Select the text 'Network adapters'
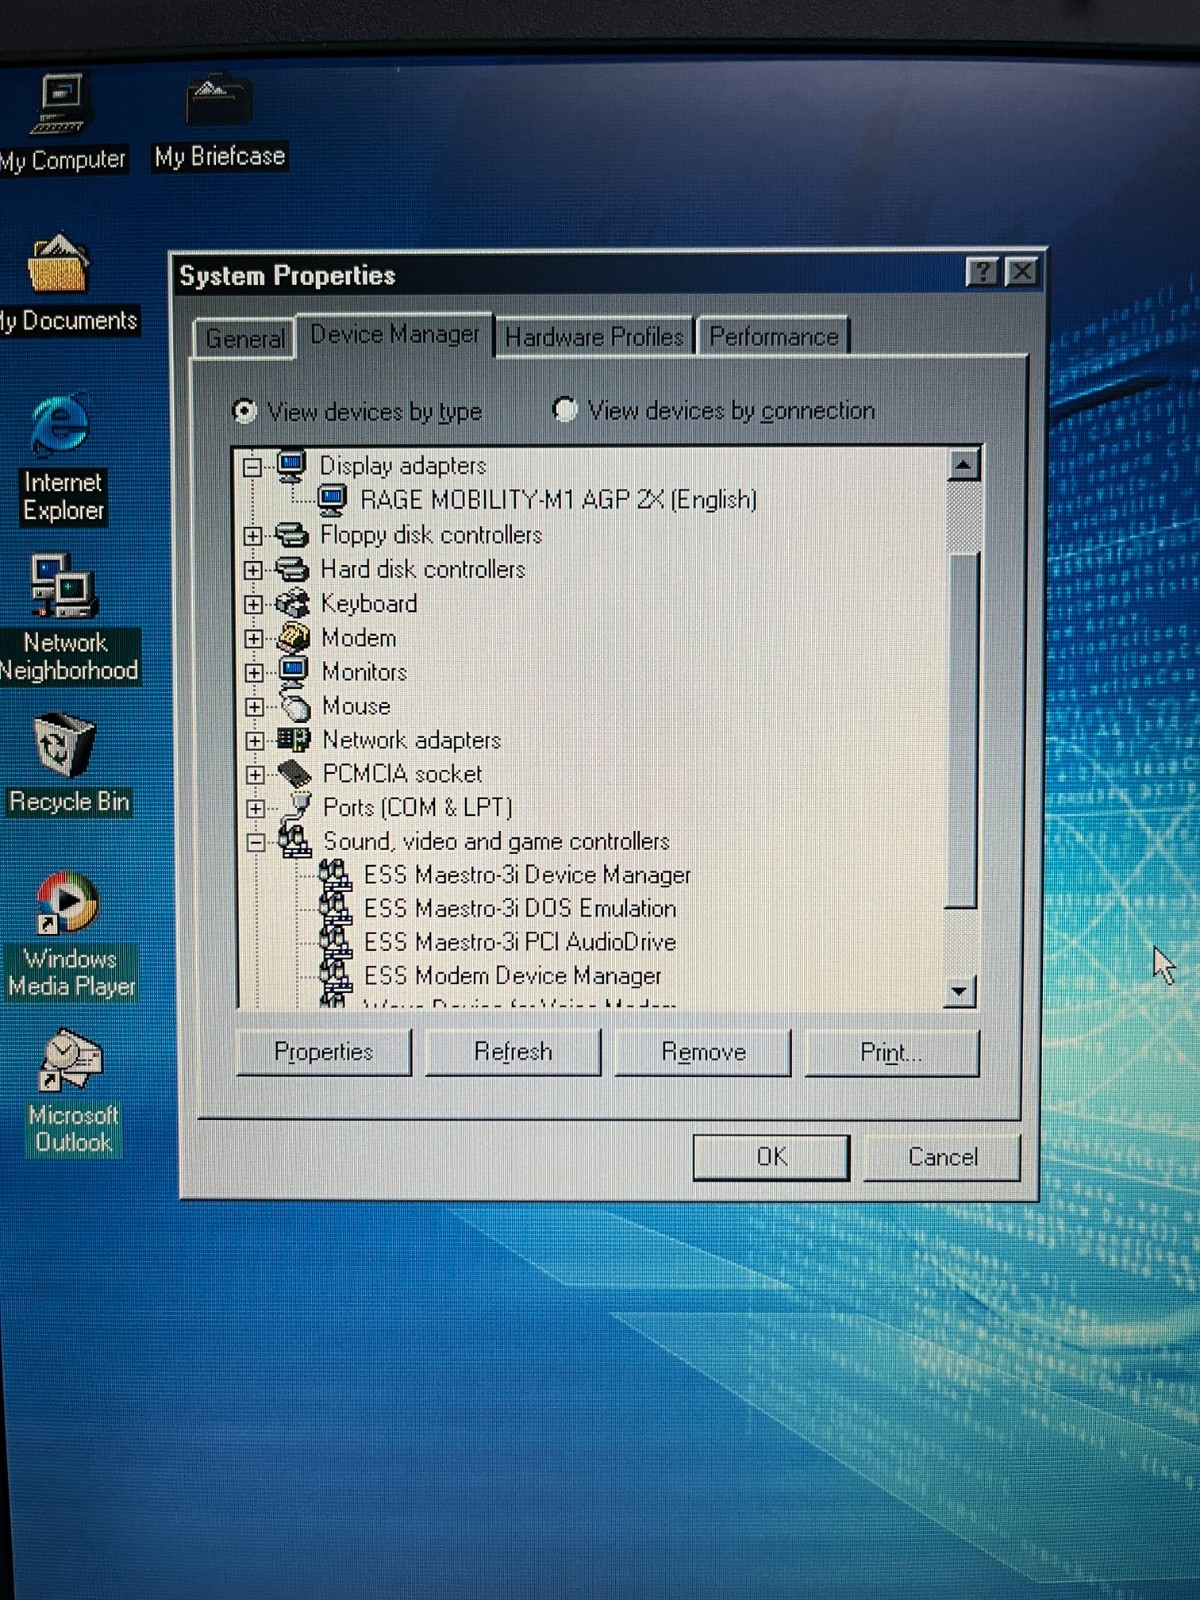The height and width of the screenshot is (1600, 1200). pyautogui.click(x=411, y=740)
